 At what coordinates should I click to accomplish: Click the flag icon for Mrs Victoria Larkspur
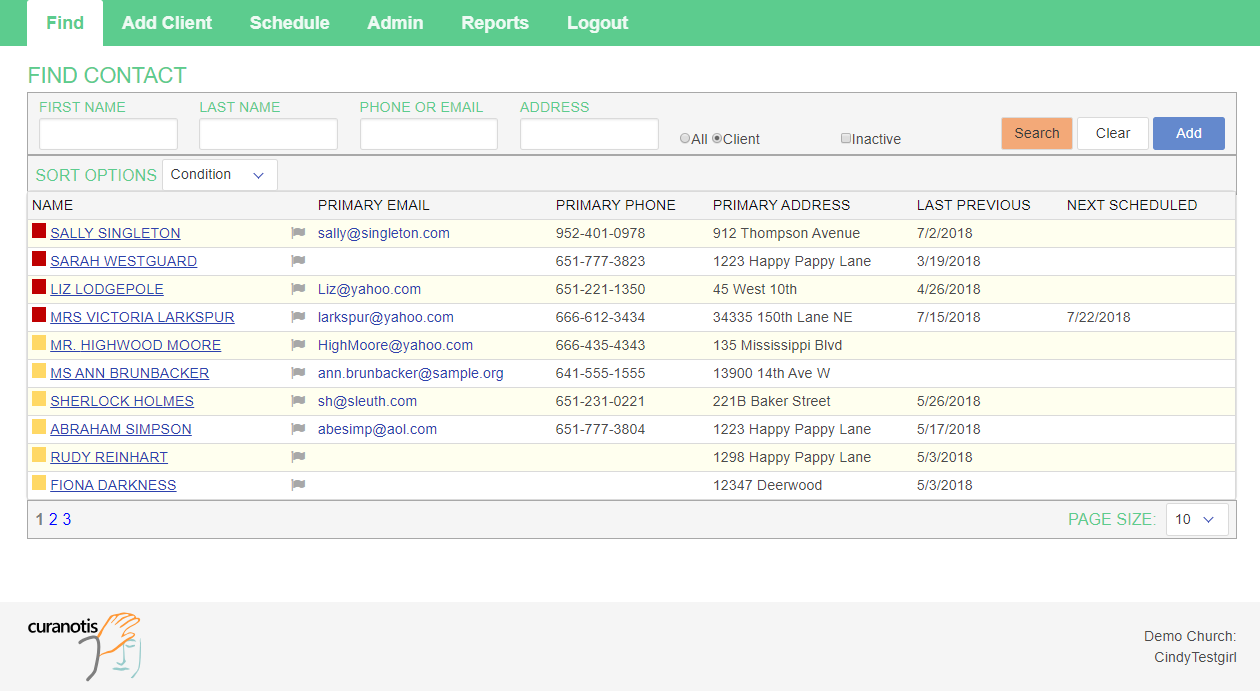point(298,317)
